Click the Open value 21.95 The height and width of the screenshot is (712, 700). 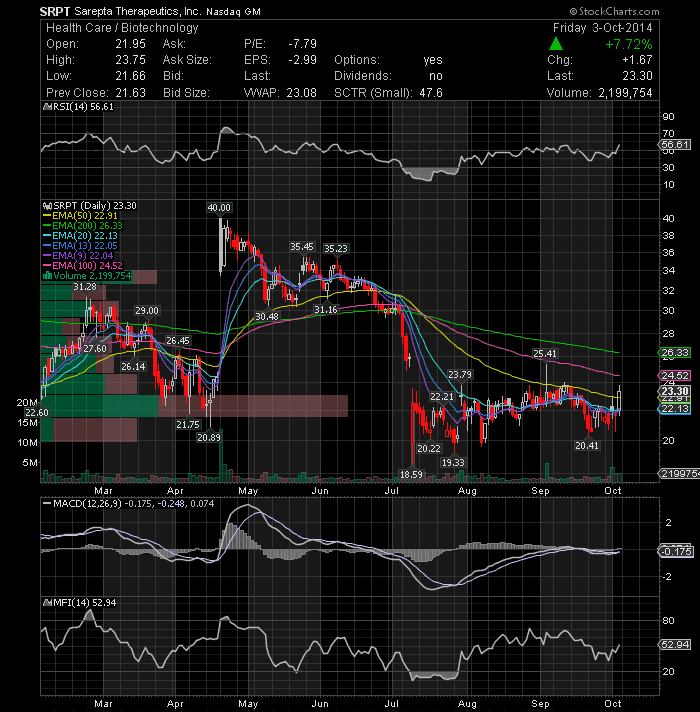click(x=130, y=44)
